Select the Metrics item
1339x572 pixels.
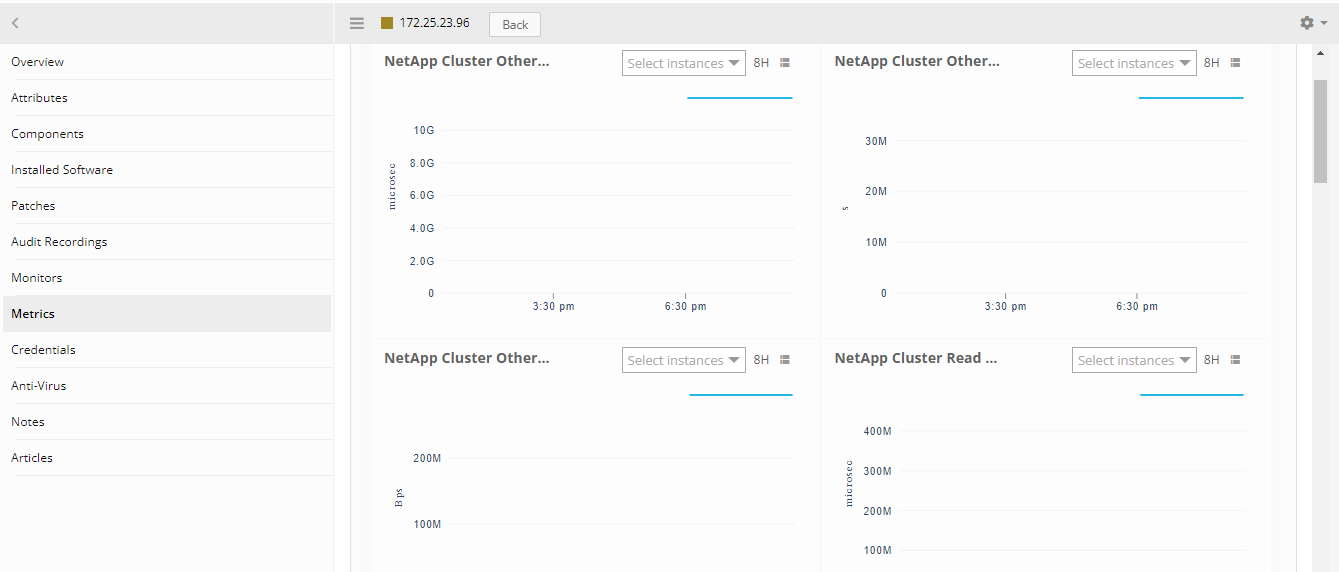click(x=167, y=314)
